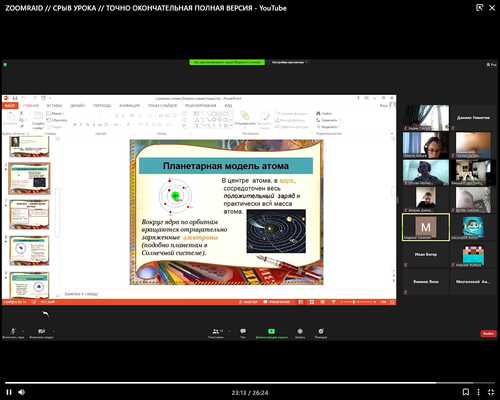Viewport: 500px width, 400px height.
Task: Open the Макет layout dropdown
Action: pyautogui.click(x=55, y=113)
